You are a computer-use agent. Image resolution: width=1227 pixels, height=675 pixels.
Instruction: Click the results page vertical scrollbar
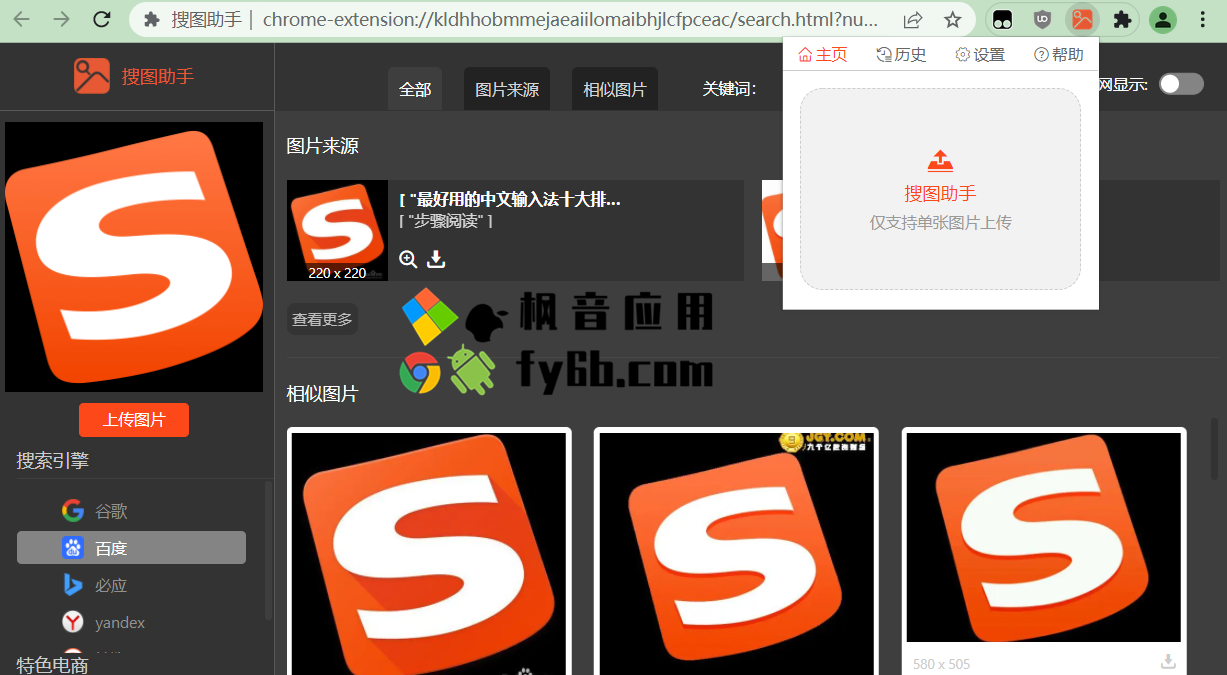pyautogui.click(x=1215, y=448)
